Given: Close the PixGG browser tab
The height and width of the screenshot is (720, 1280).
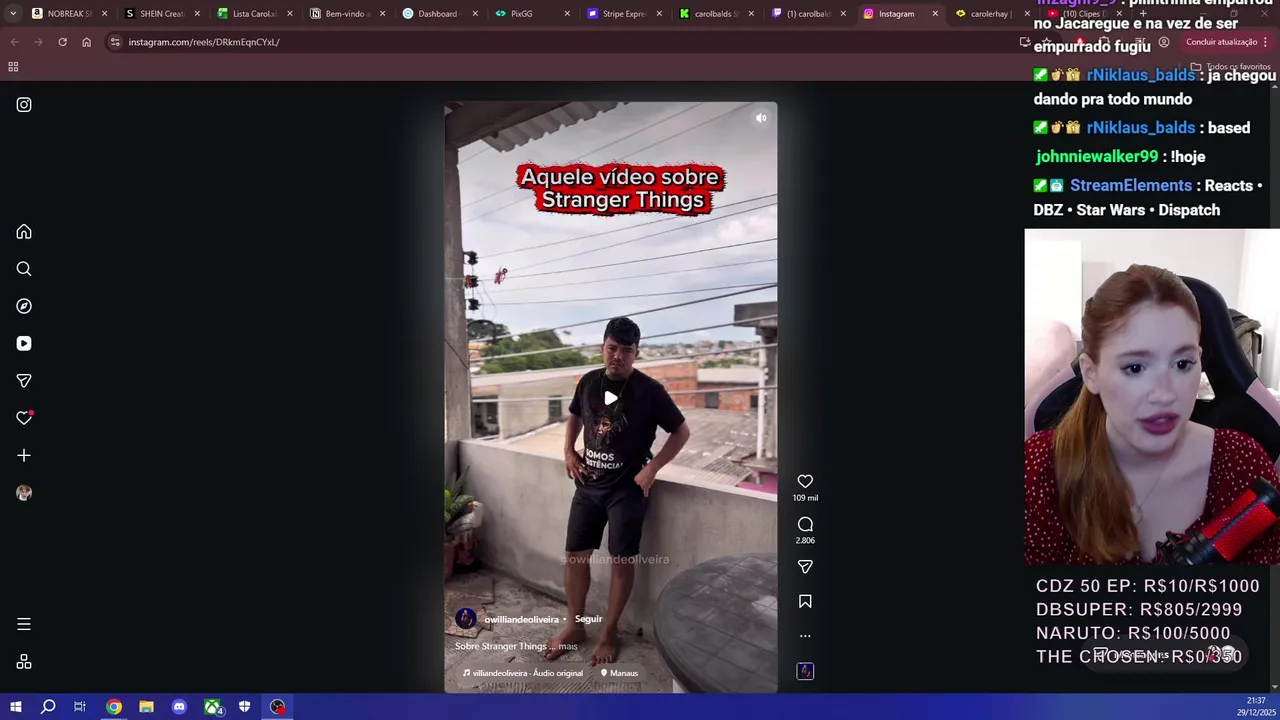Looking at the screenshot, I should (567, 14).
